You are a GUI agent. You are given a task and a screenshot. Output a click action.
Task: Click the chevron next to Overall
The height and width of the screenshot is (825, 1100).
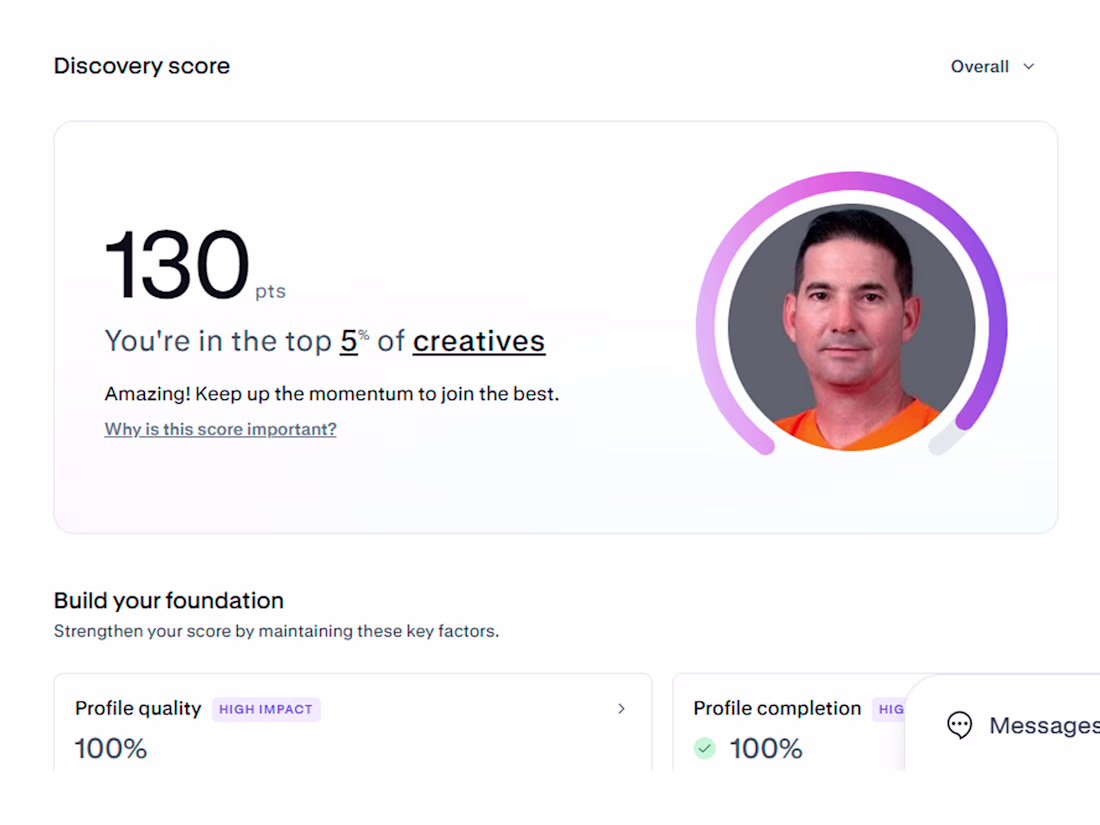[1028, 67]
